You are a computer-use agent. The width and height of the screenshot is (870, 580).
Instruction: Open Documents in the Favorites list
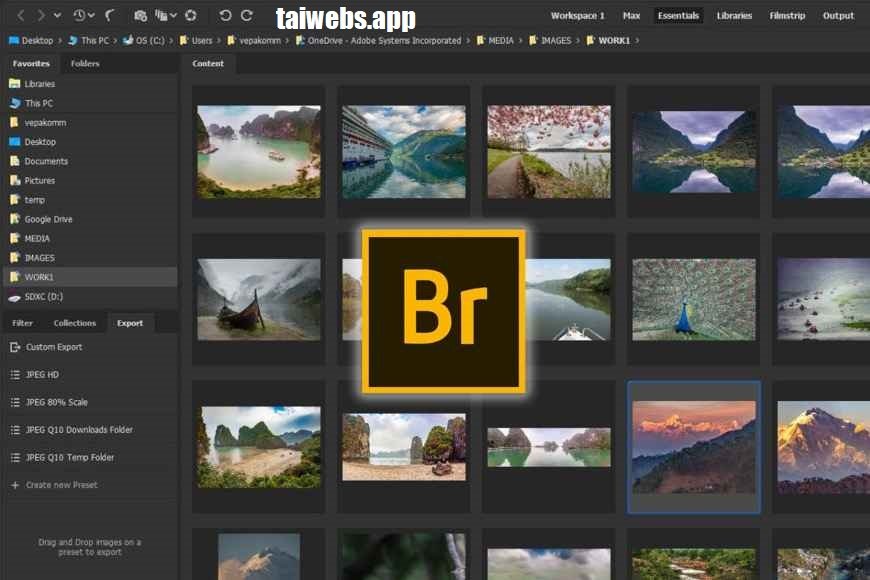(90, 162)
